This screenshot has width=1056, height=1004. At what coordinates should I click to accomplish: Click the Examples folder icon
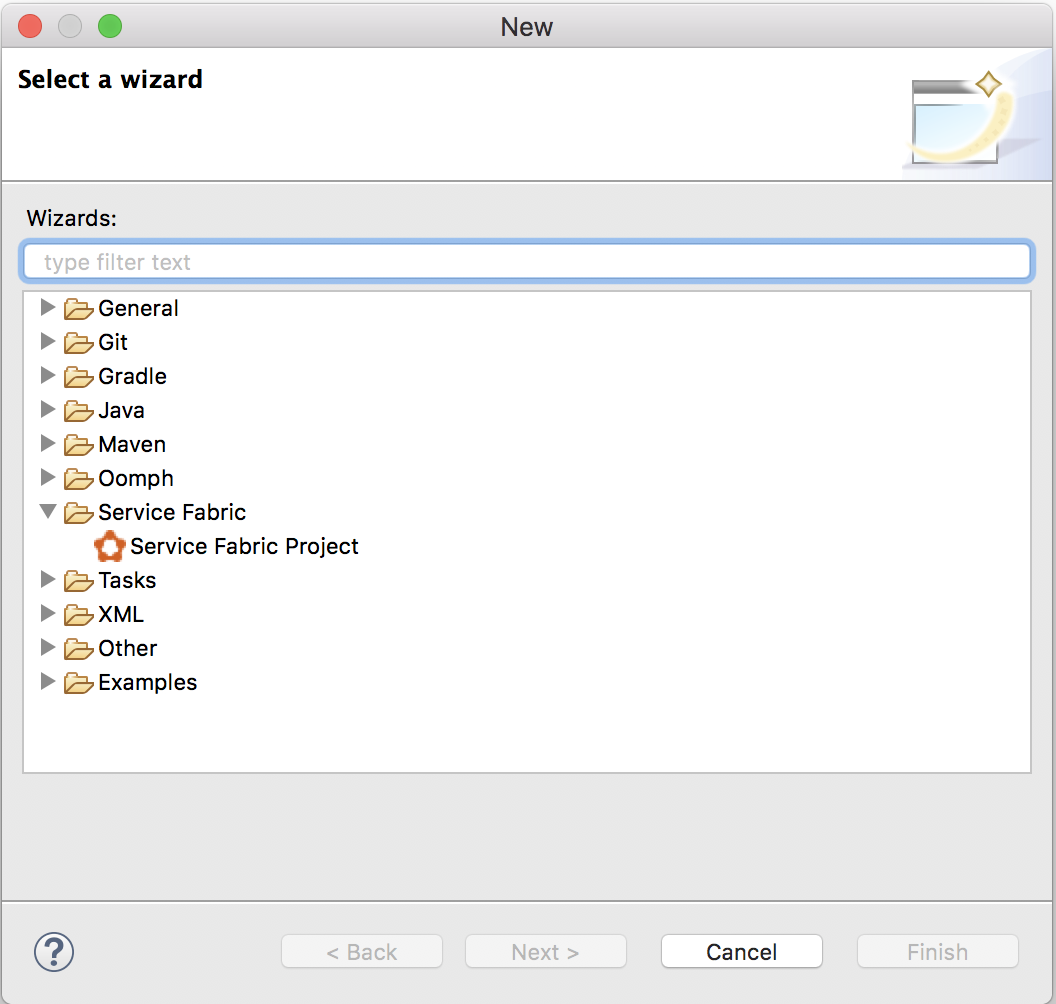pos(78,682)
